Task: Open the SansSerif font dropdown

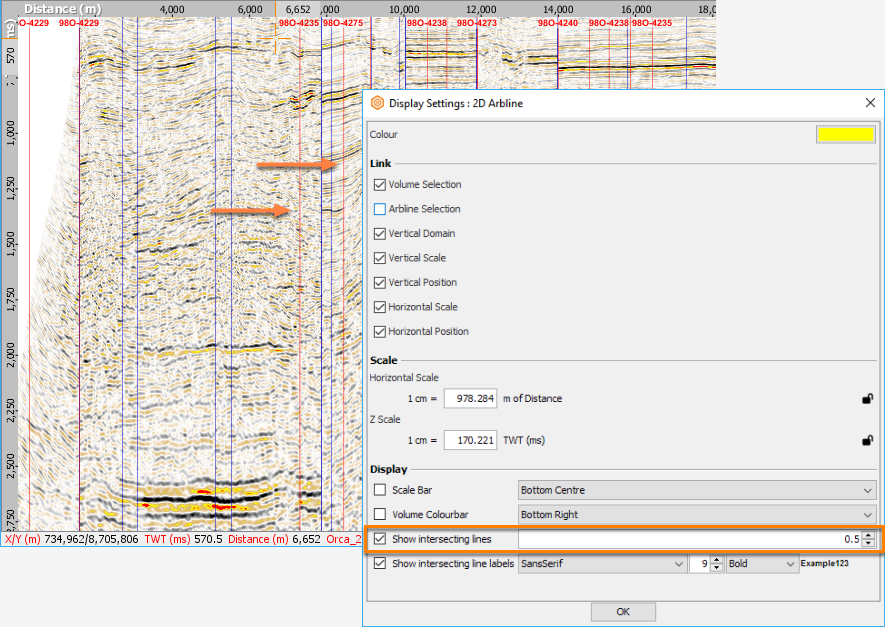Action: tap(602, 564)
